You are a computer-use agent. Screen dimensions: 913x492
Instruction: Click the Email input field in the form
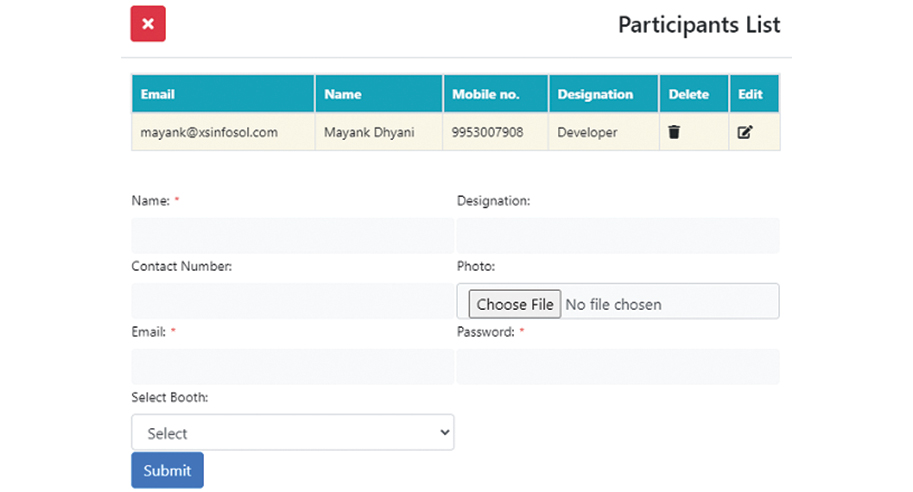(292, 367)
